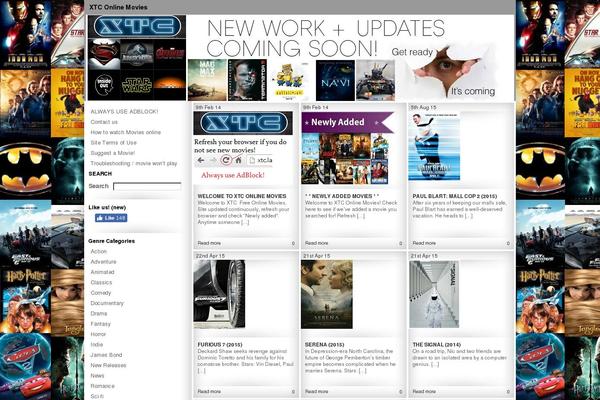Click Read more under Furious 7
The image size is (600, 400).
tap(209, 391)
